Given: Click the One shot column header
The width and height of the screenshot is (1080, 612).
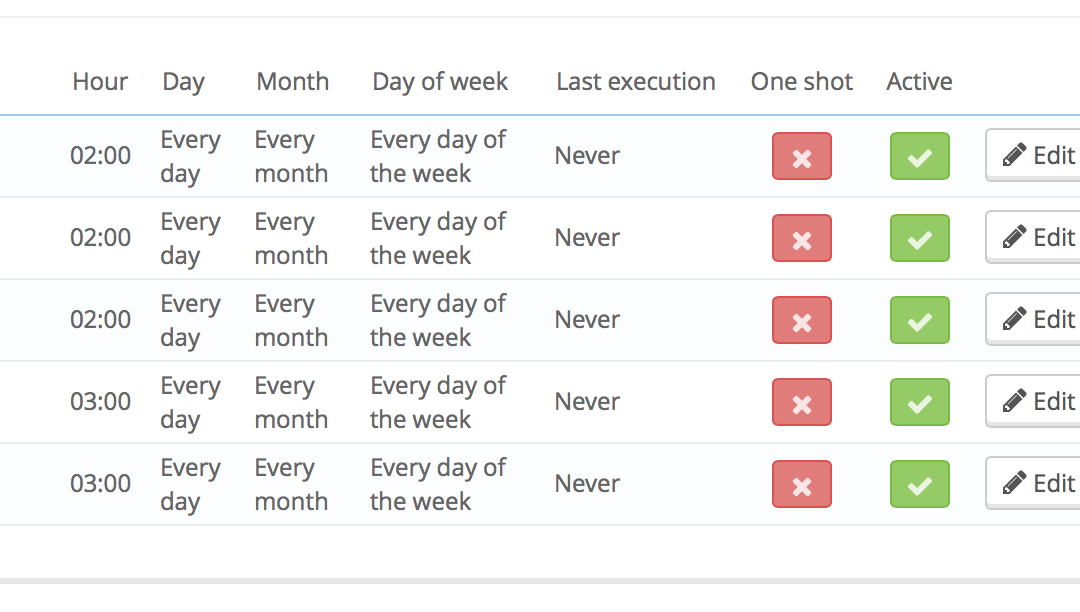Looking at the screenshot, I should click(801, 82).
